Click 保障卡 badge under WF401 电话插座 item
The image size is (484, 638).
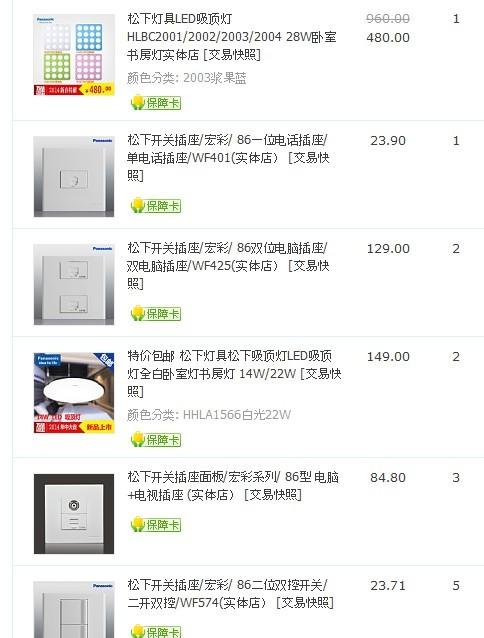(x=156, y=205)
